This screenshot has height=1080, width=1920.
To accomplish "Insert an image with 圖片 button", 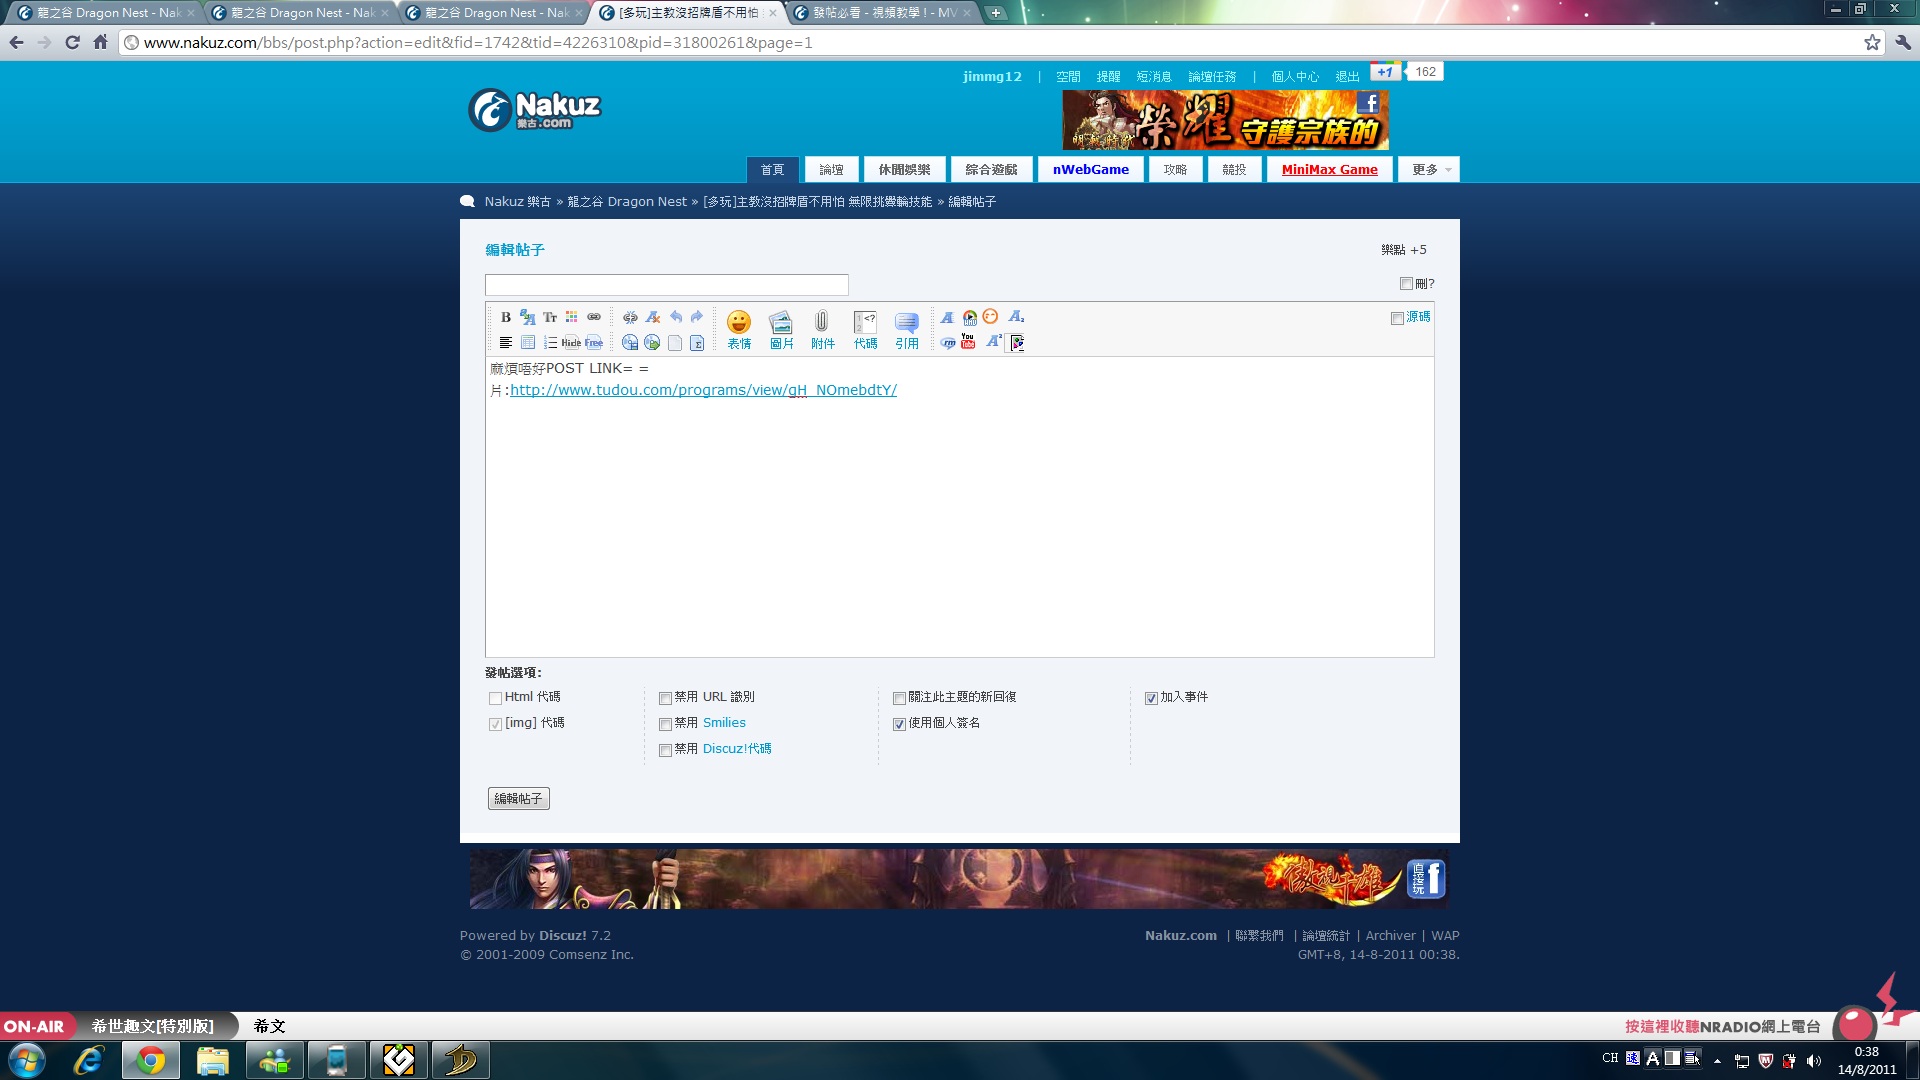I will tap(781, 329).
